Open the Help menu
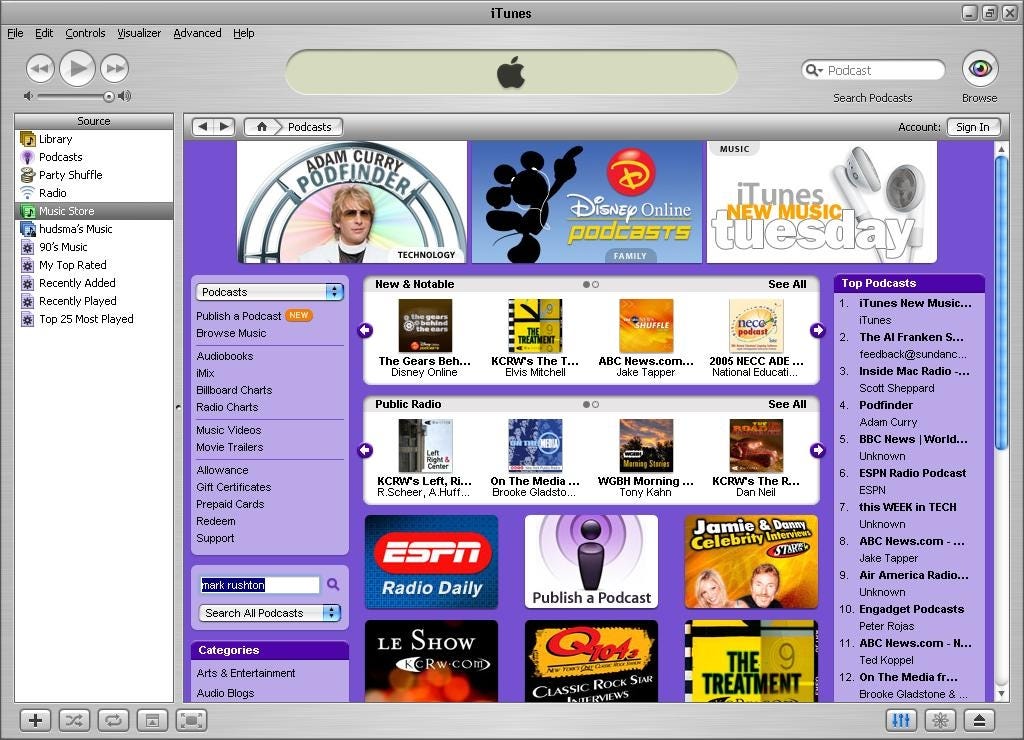The width and height of the screenshot is (1024, 740). tap(244, 33)
